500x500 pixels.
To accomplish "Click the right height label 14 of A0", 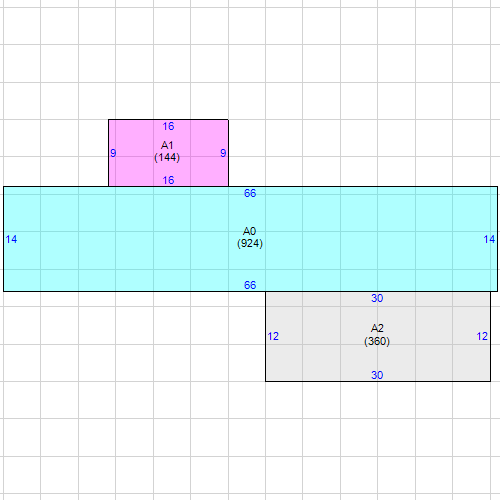I will [x=489, y=239].
